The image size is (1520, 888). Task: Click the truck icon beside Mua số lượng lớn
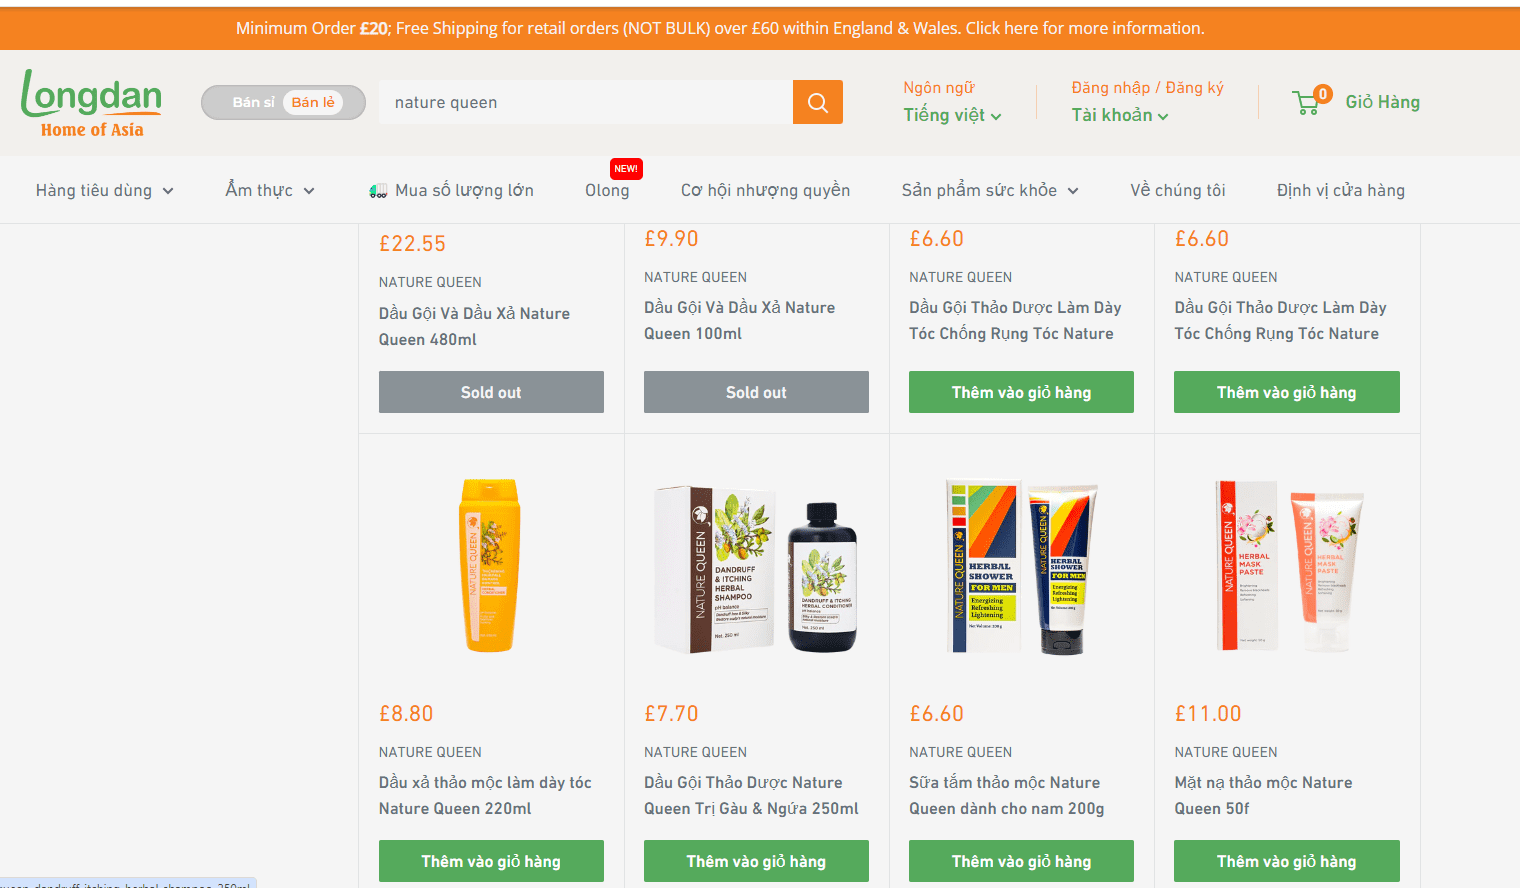378,191
